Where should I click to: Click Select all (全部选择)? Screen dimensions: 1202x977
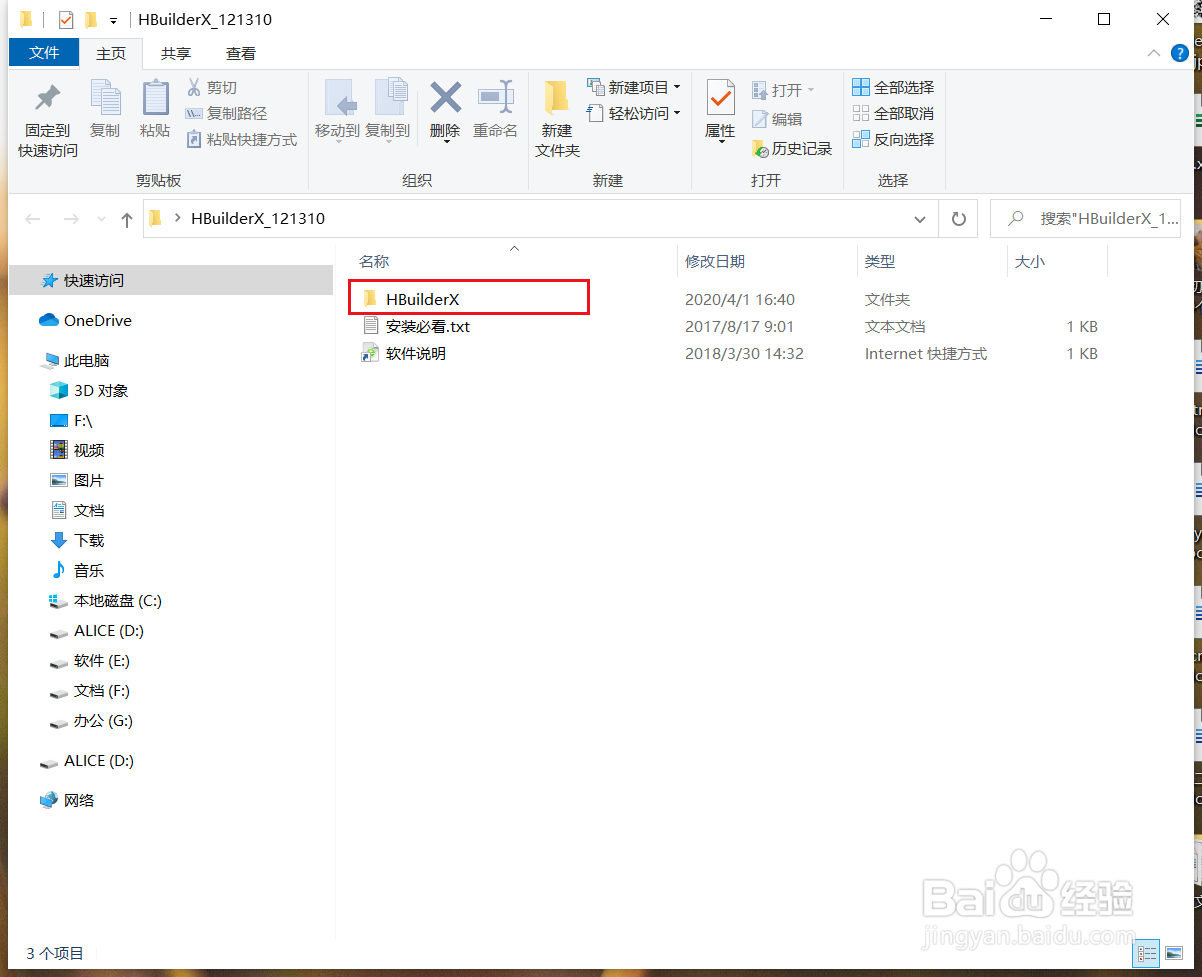[x=893, y=88]
